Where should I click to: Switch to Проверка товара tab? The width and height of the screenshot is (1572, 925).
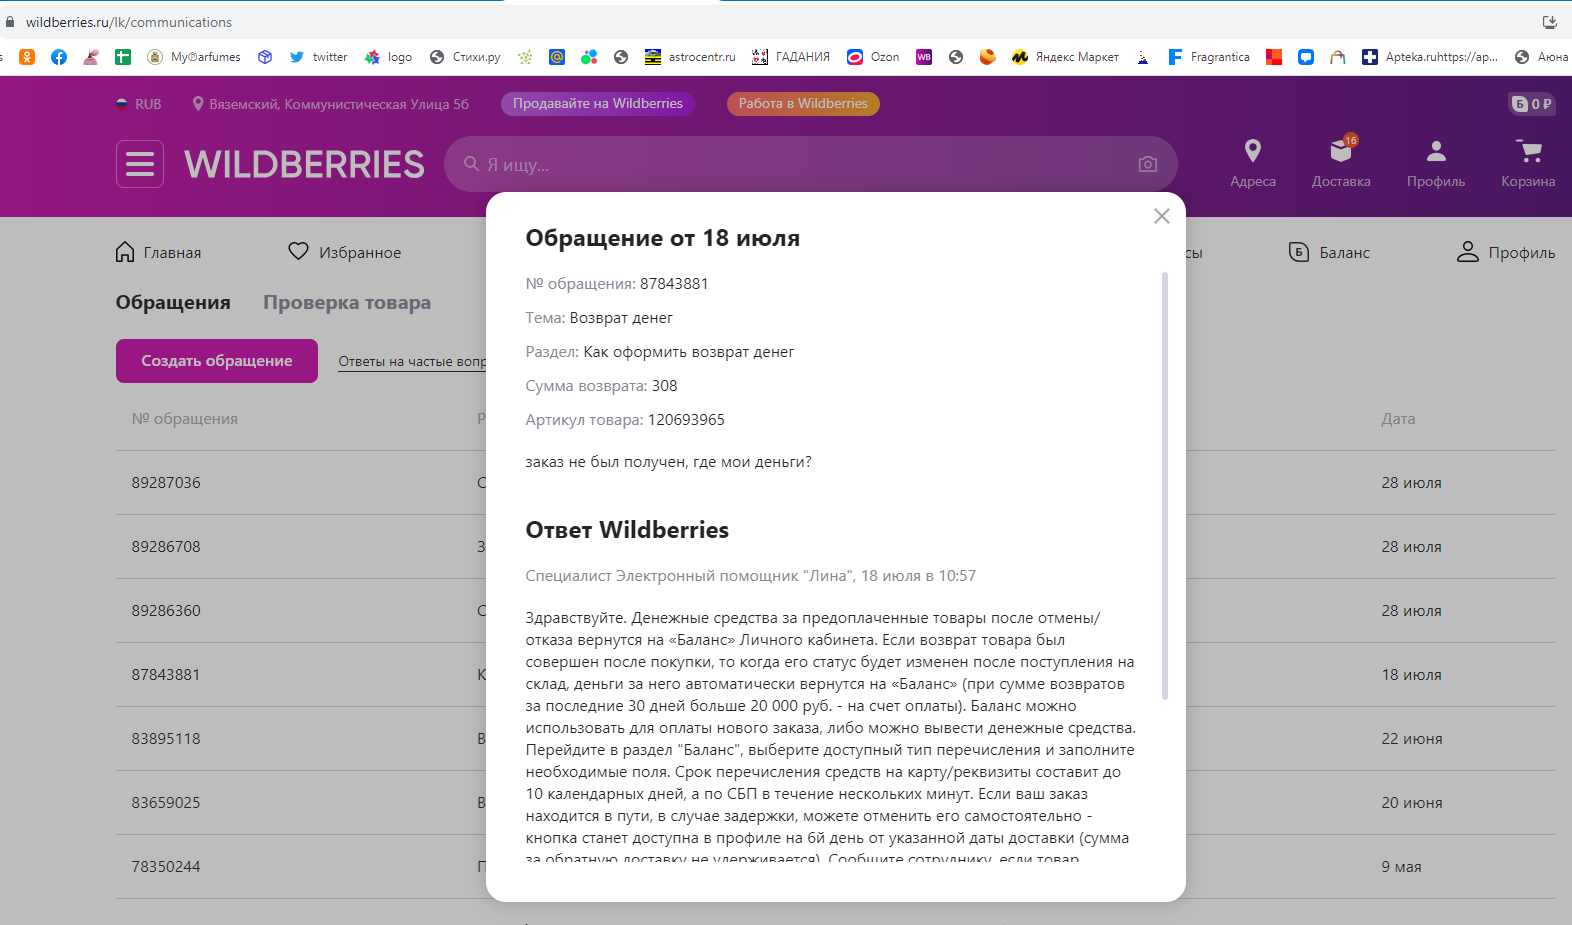tap(347, 302)
